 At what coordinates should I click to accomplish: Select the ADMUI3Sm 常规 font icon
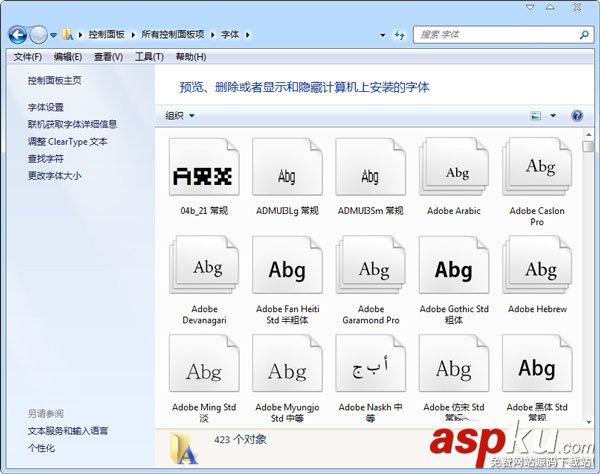(370, 167)
